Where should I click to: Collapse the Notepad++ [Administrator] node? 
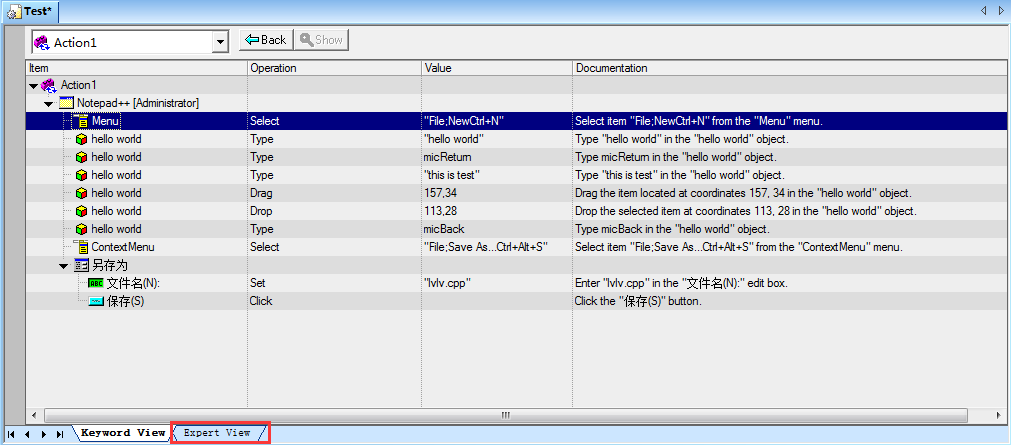pos(48,103)
